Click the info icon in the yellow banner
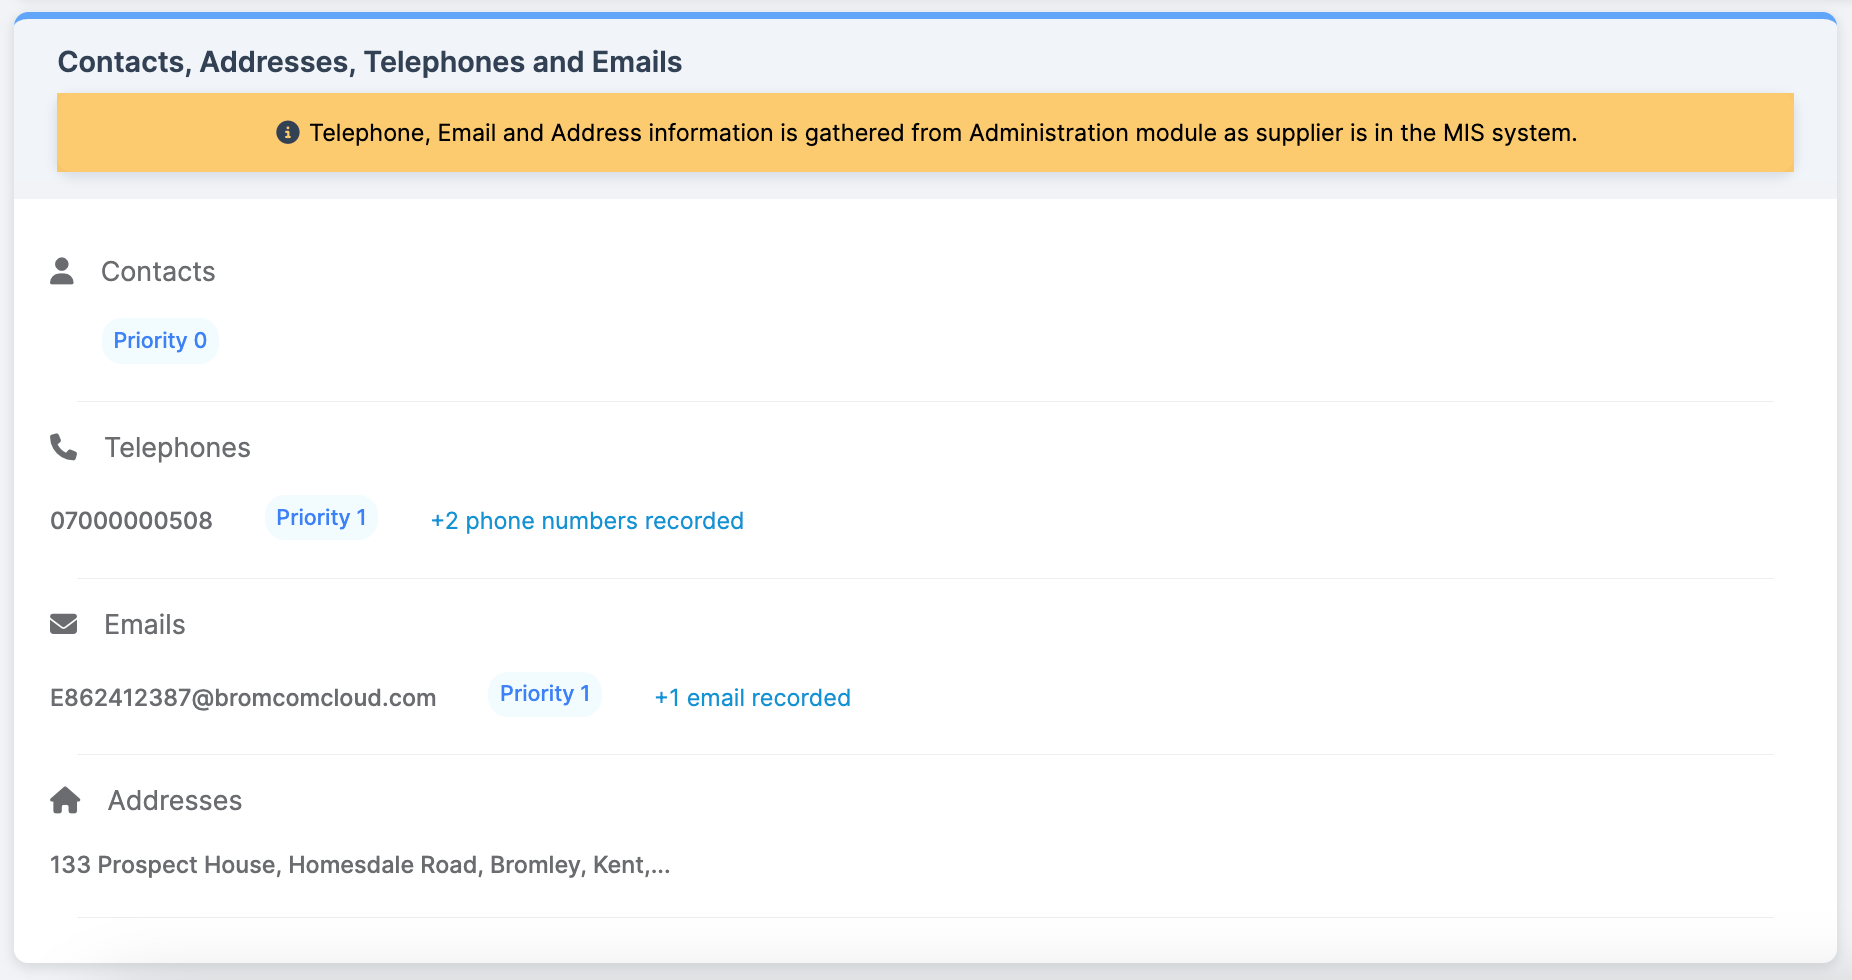 (288, 132)
